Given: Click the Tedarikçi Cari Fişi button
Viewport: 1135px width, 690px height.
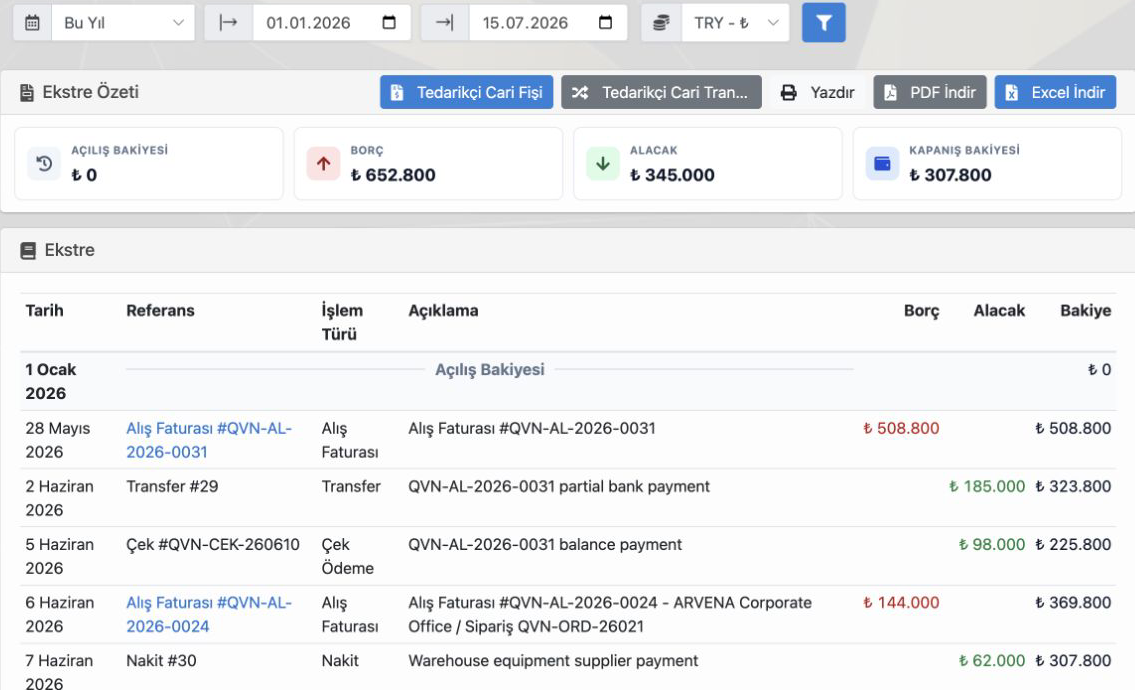Looking at the screenshot, I should 466,92.
